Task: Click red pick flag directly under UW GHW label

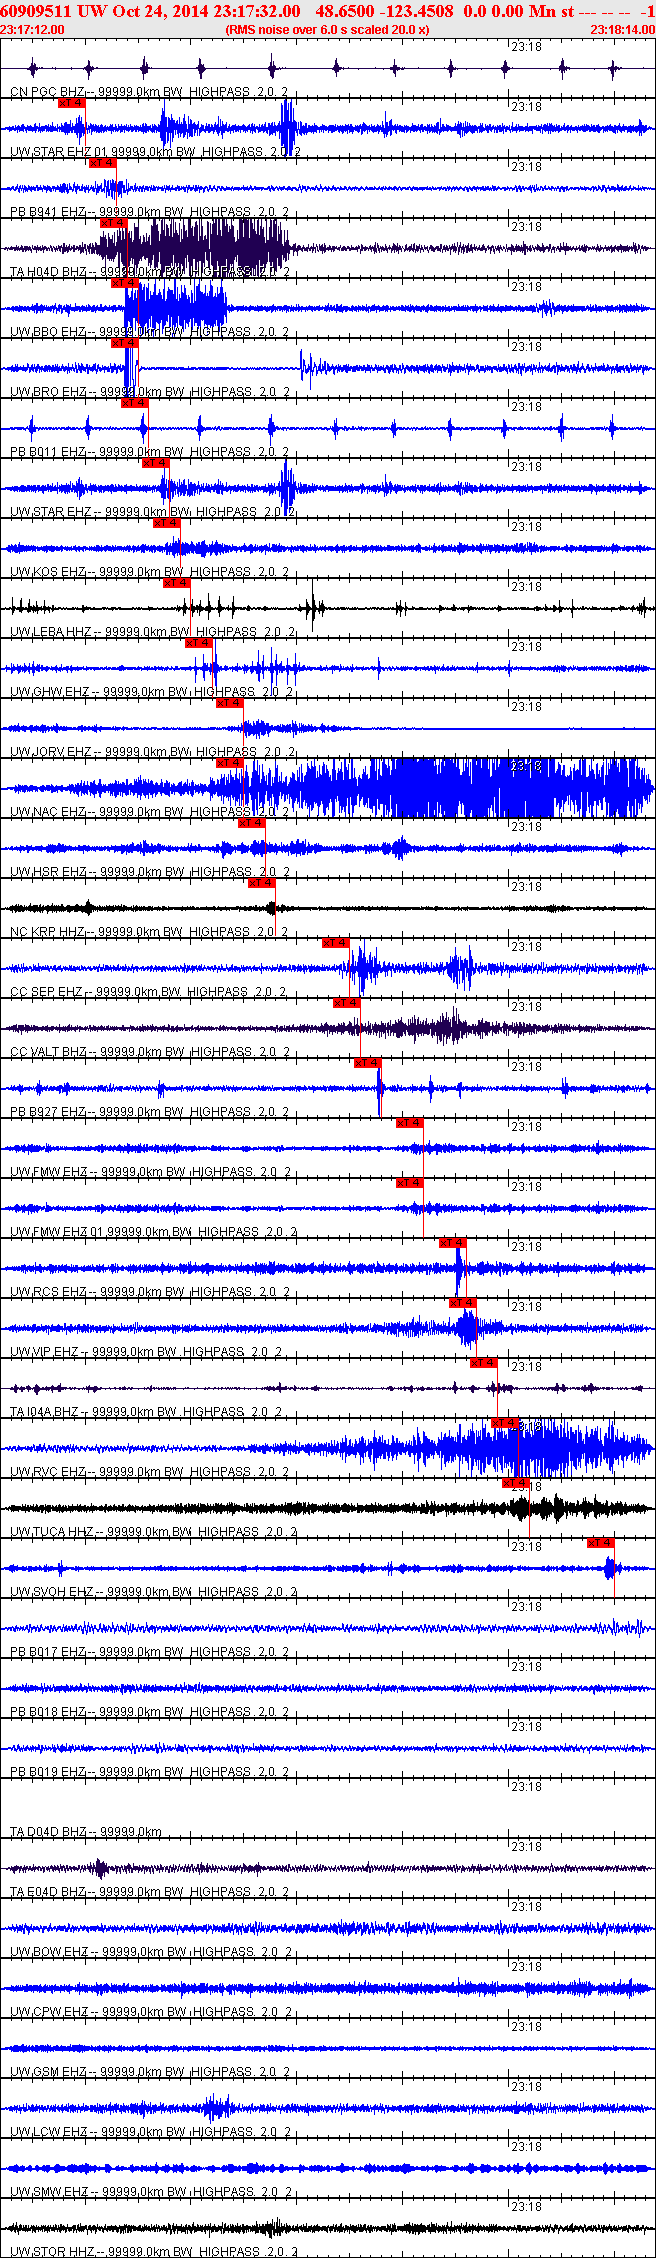Action: [x=229, y=703]
